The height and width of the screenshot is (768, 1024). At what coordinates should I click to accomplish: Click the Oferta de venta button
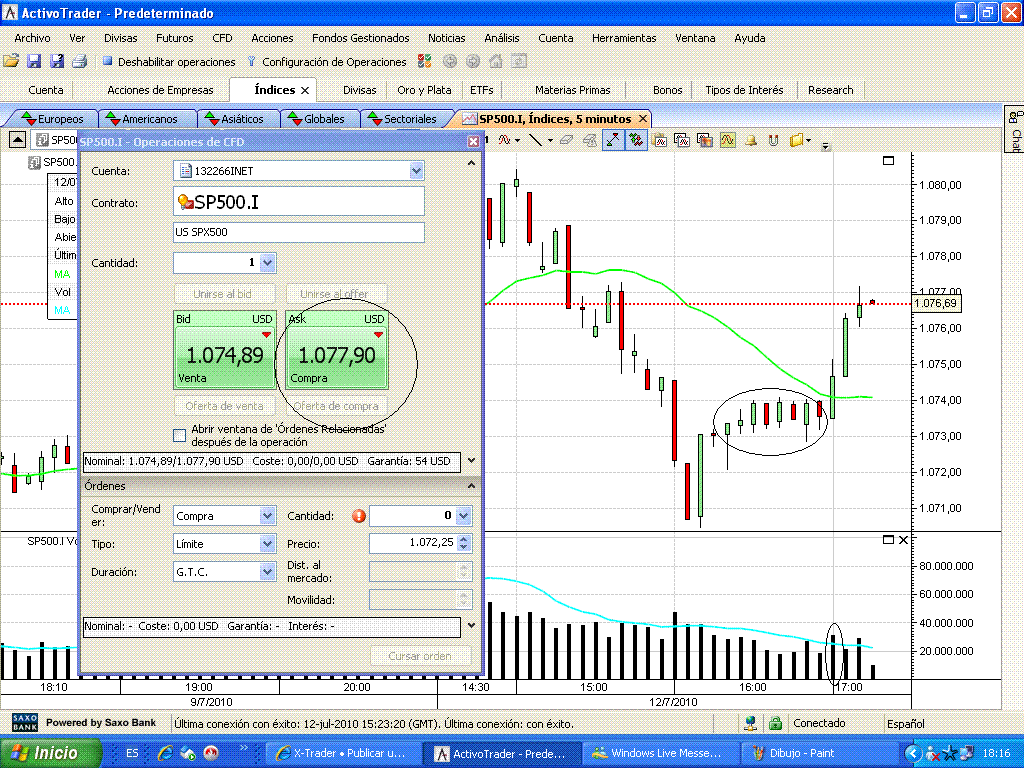(224, 406)
